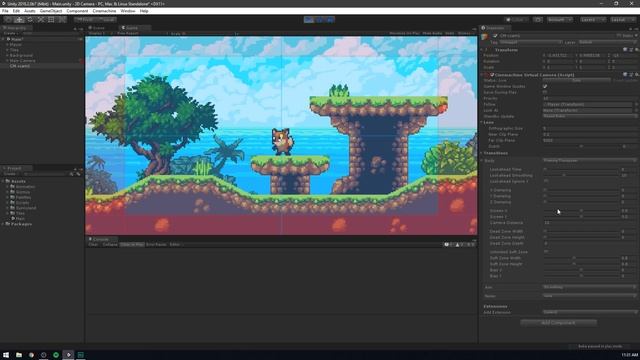Select the Scale tool in toolbar

(x=40, y=20)
